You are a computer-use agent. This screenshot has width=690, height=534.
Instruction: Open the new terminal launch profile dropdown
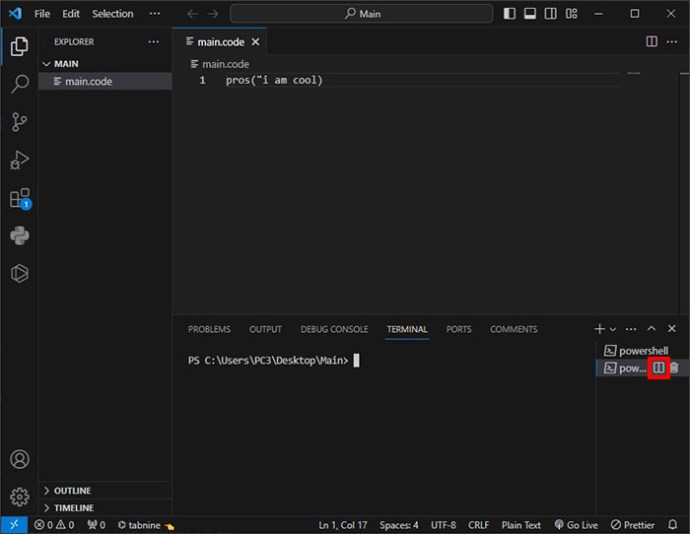click(x=613, y=329)
